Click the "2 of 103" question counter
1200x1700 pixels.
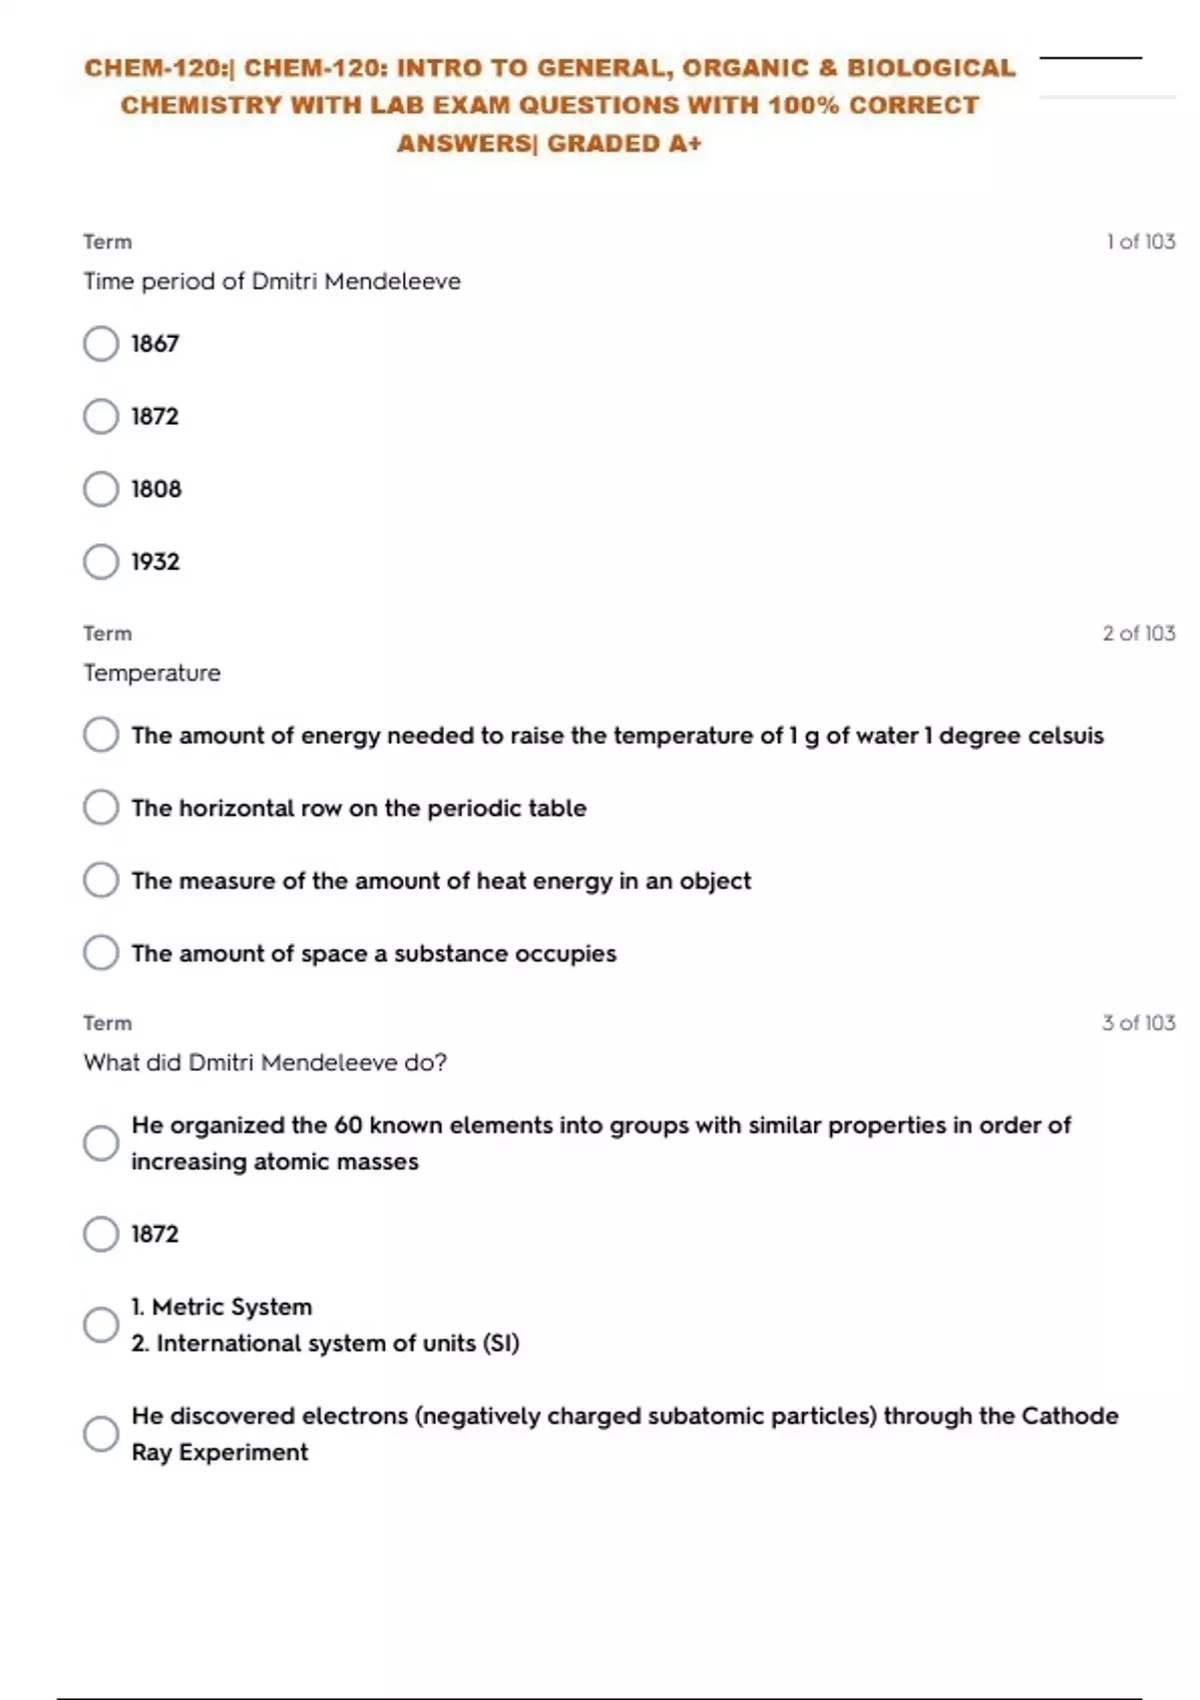point(1138,633)
